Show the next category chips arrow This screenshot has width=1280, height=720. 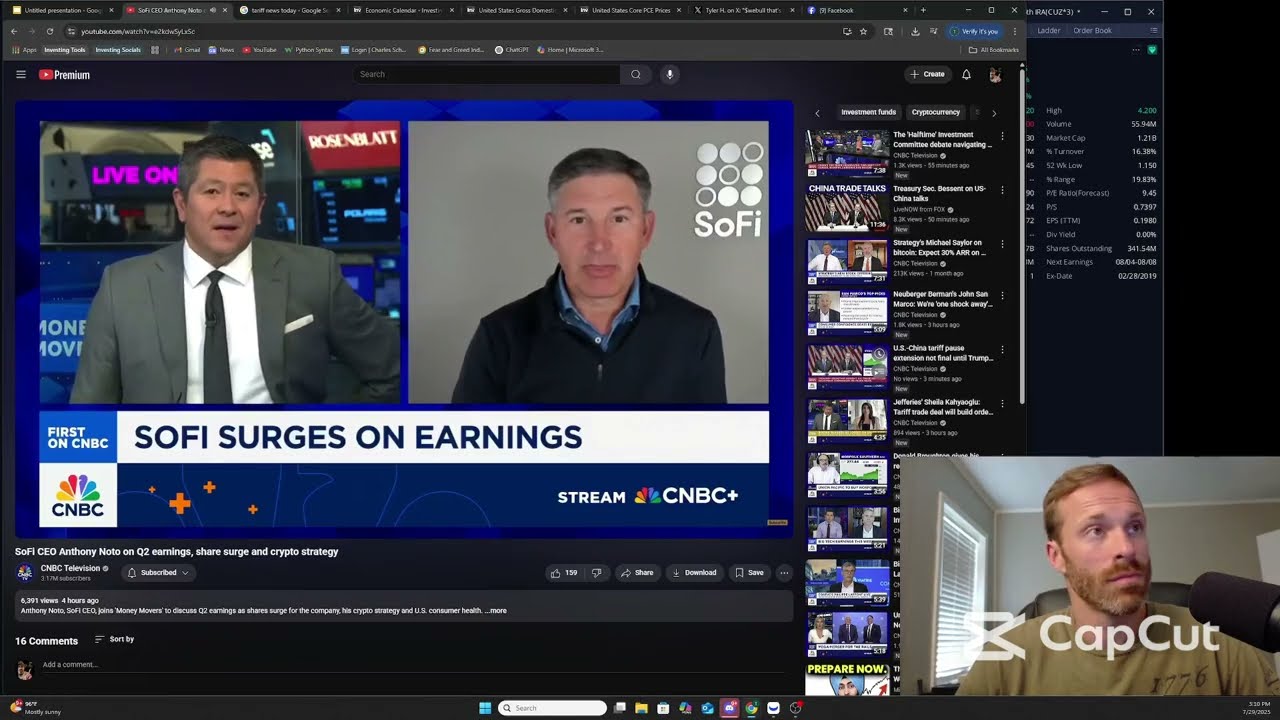(x=993, y=113)
